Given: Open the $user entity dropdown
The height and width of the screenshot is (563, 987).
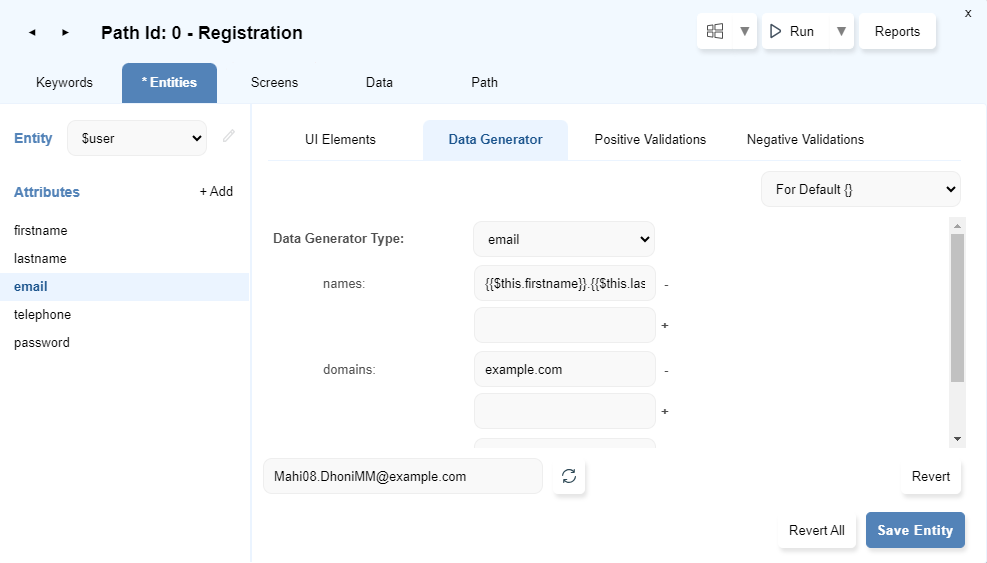Looking at the screenshot, I should [137, 138].
